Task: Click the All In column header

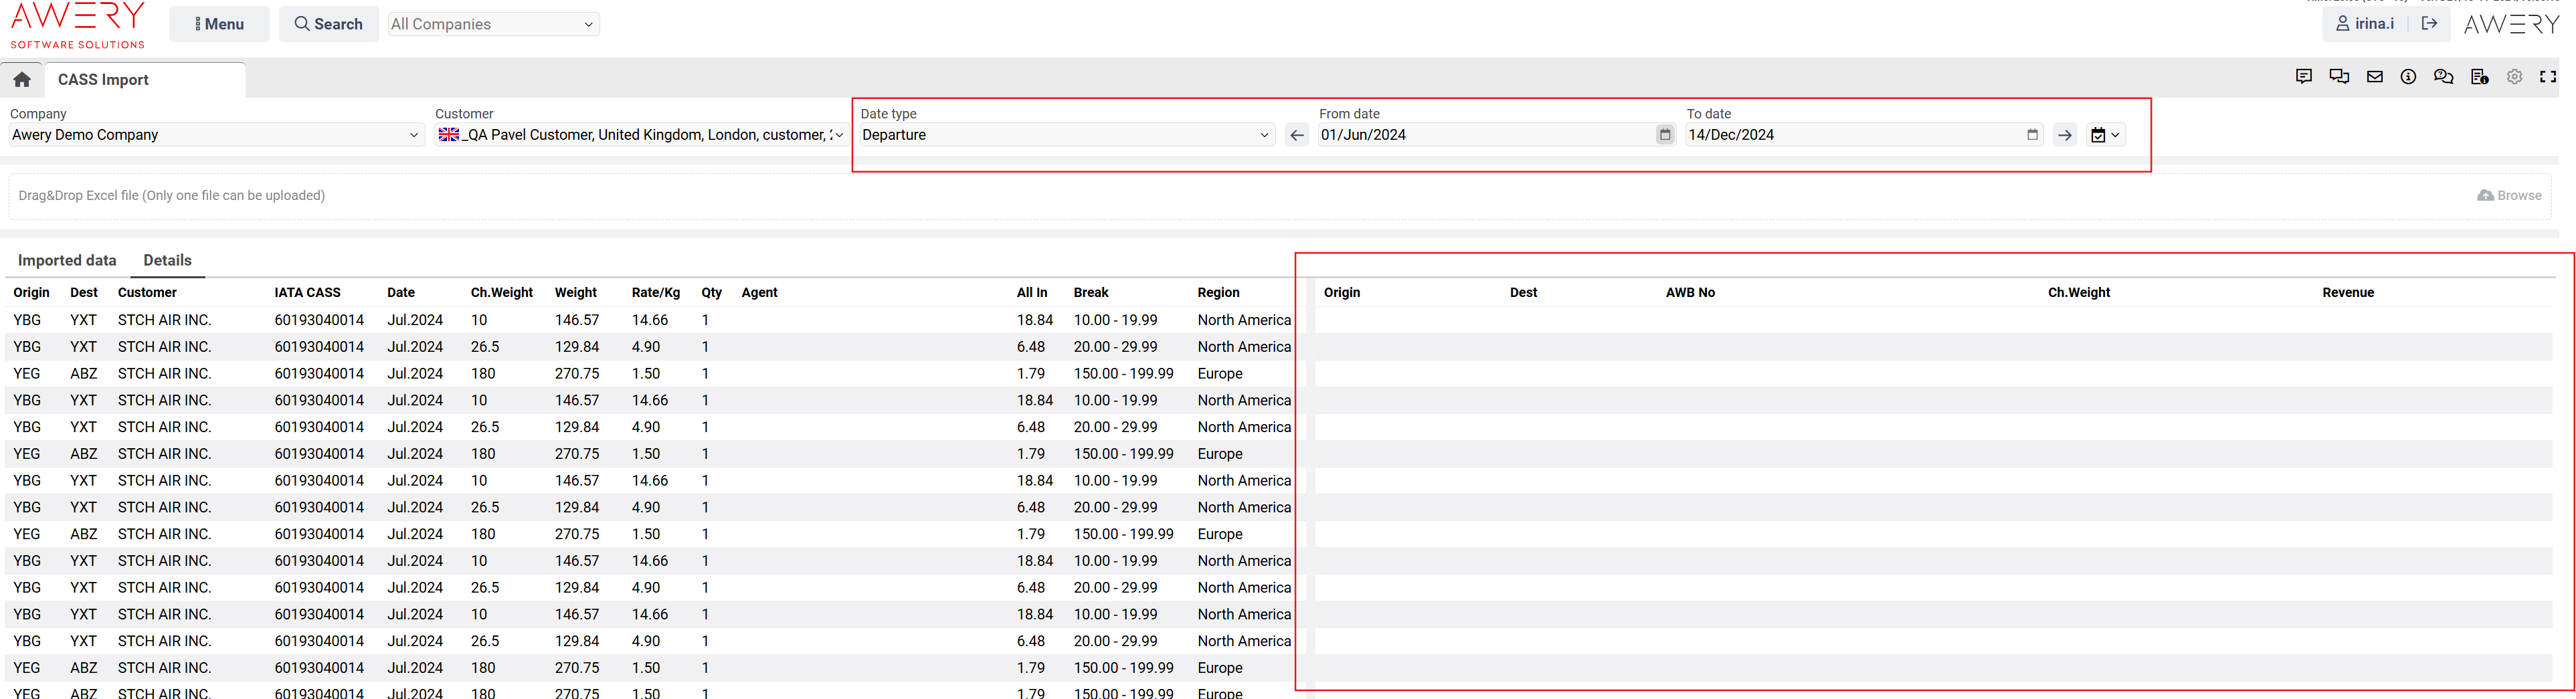Action: (1031, 293)
